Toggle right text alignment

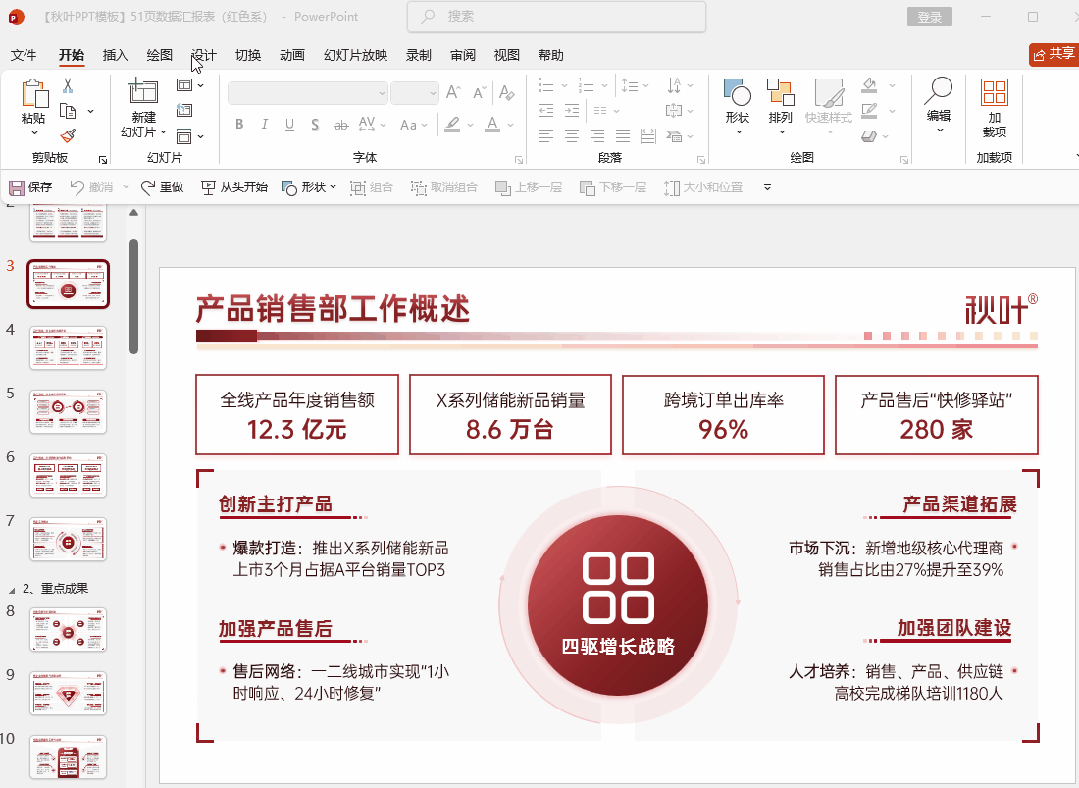597,136
